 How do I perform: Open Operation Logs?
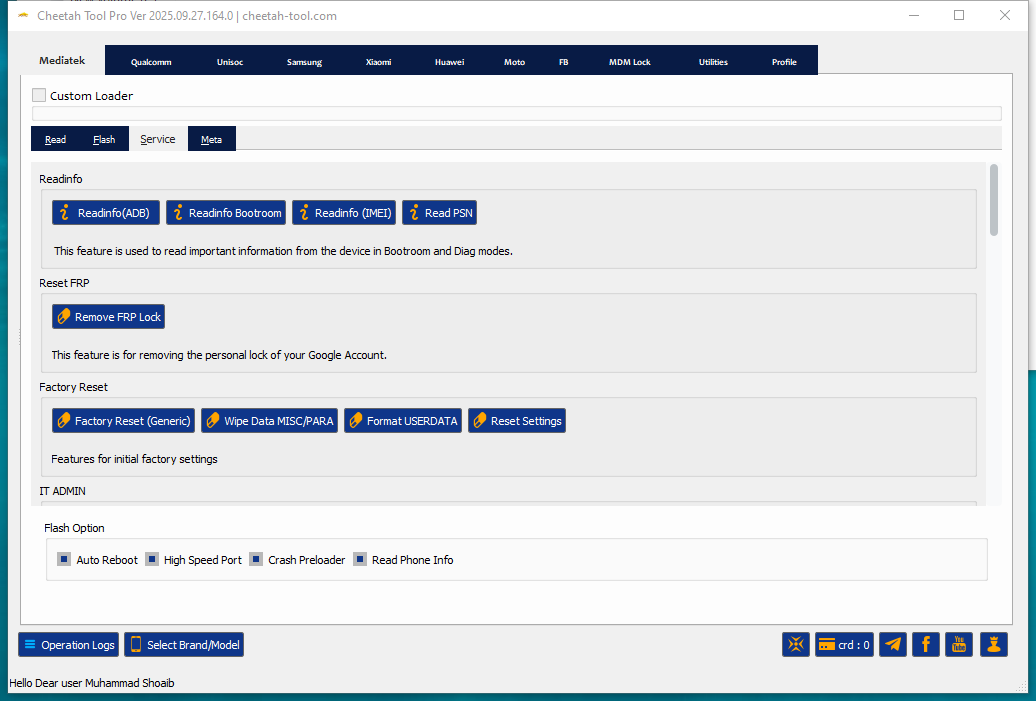click(68, 644)
